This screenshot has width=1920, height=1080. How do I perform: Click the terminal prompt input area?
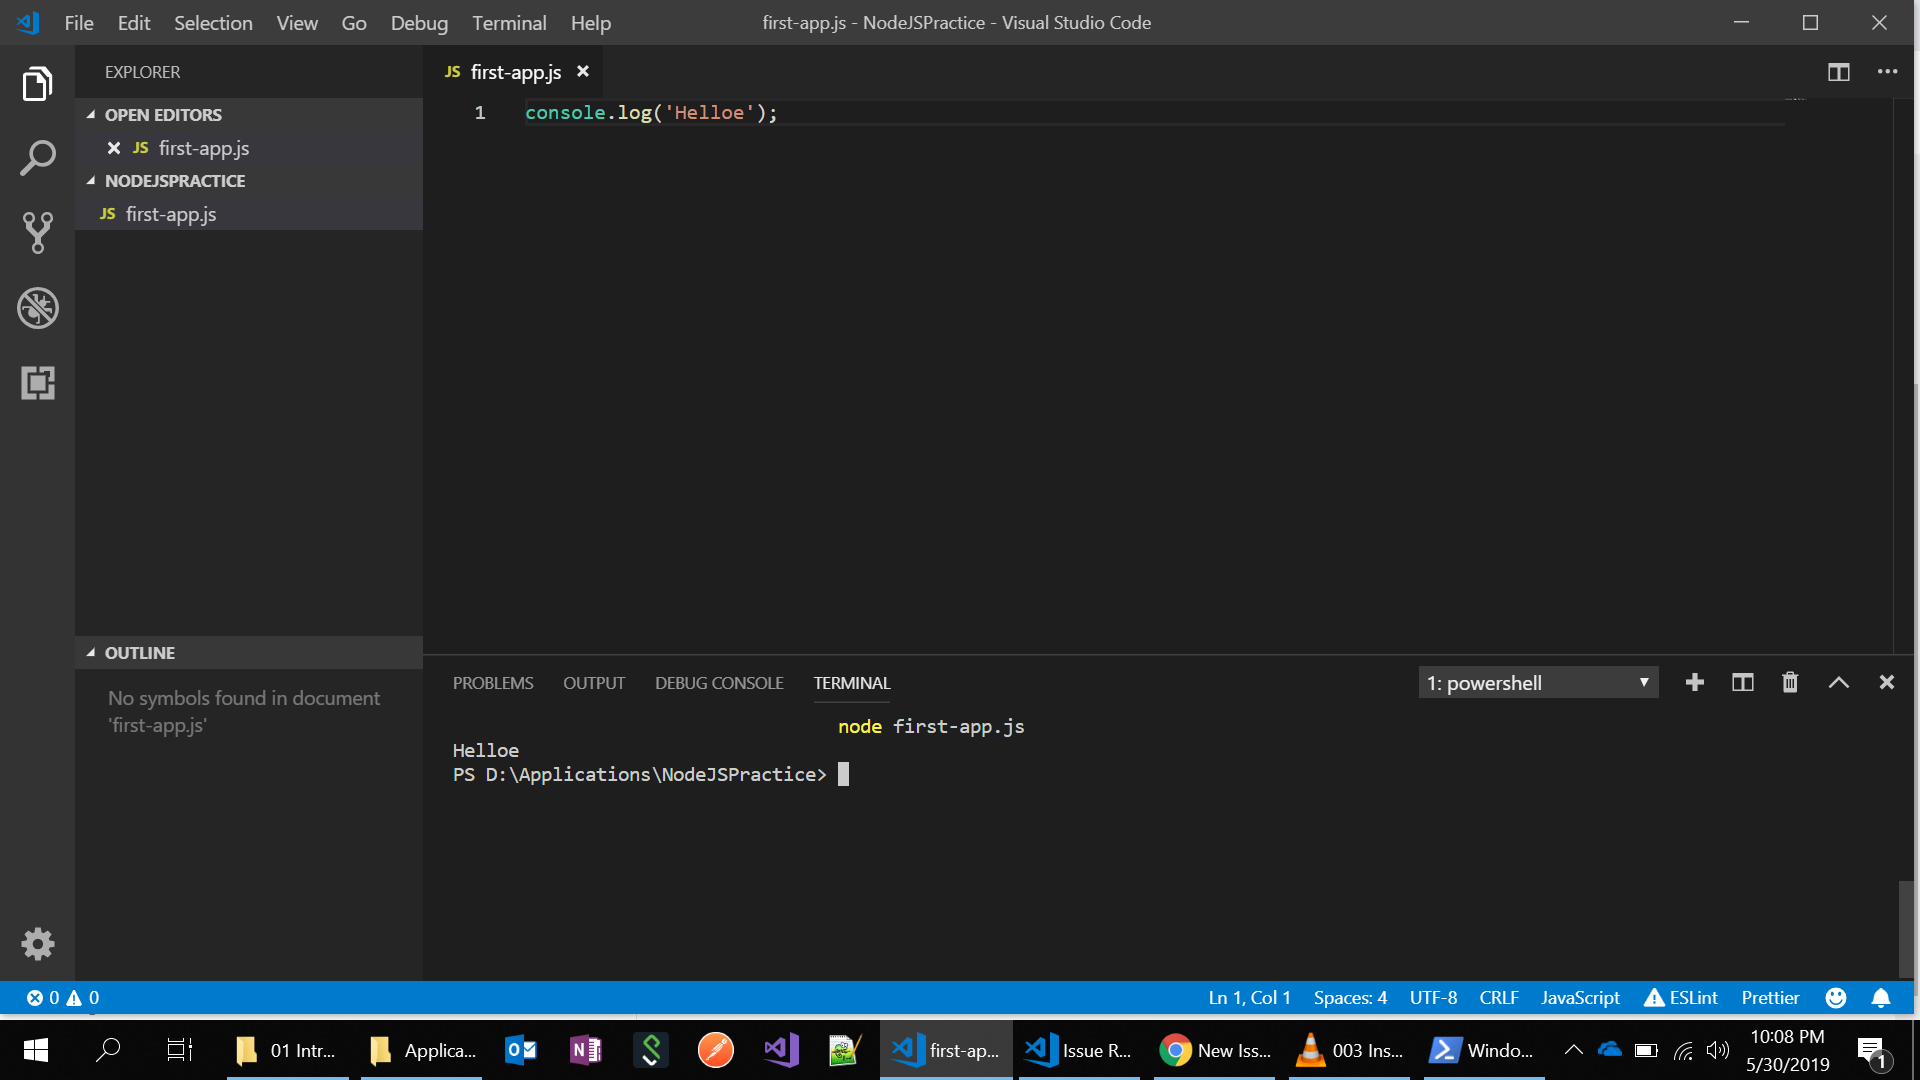coord(842,774)
